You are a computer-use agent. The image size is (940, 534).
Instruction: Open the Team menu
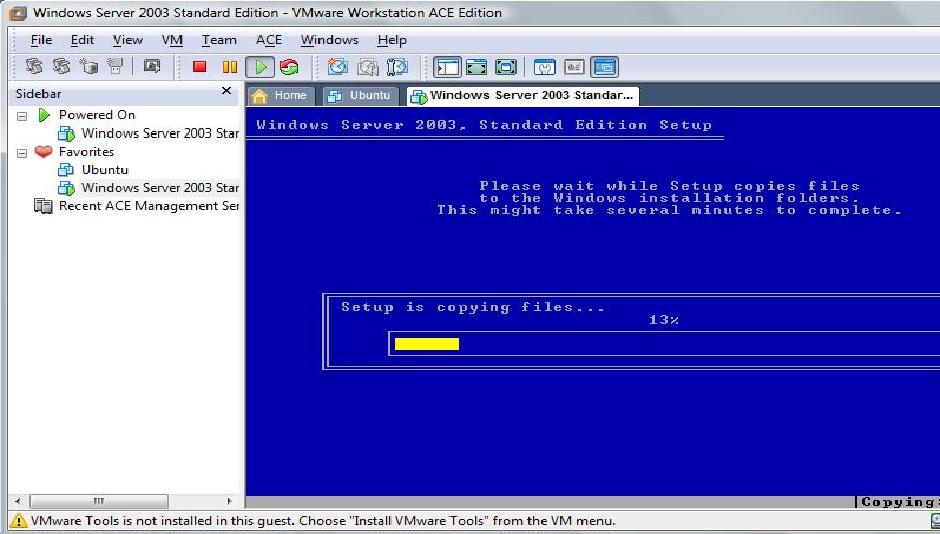tap(219, 40)
